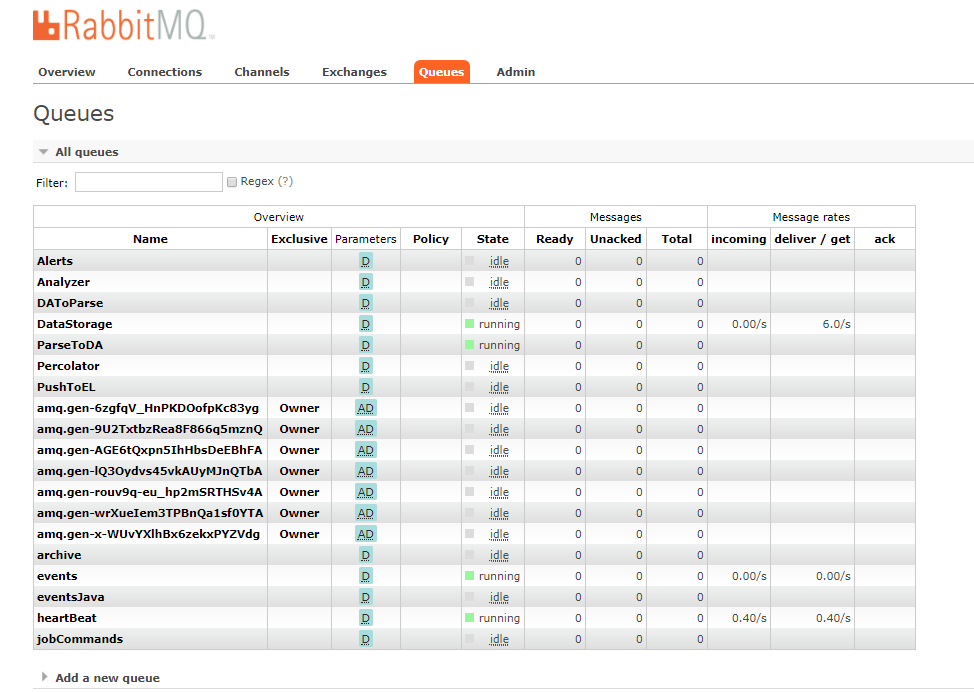Screen dimensions: 974x692
Task: Click the D badge for ParseToDA
Action: (x=366, y=345)
